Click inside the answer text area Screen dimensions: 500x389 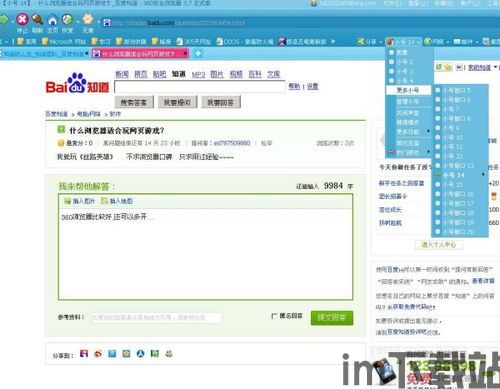pyautogui.click(x=206, y=255)
